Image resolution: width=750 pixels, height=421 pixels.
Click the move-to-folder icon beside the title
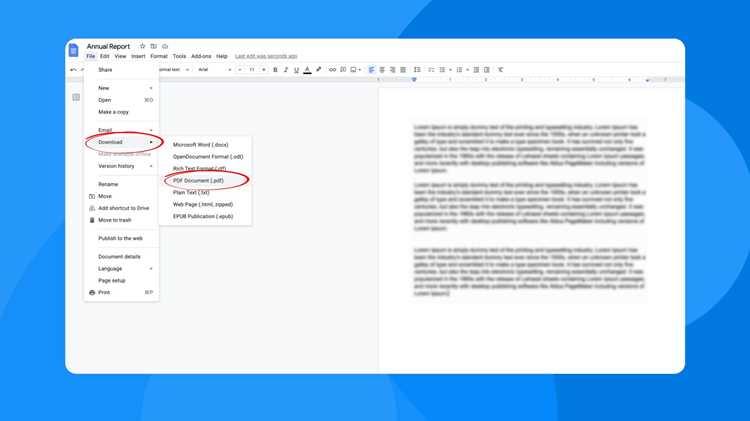pos(154,46)
